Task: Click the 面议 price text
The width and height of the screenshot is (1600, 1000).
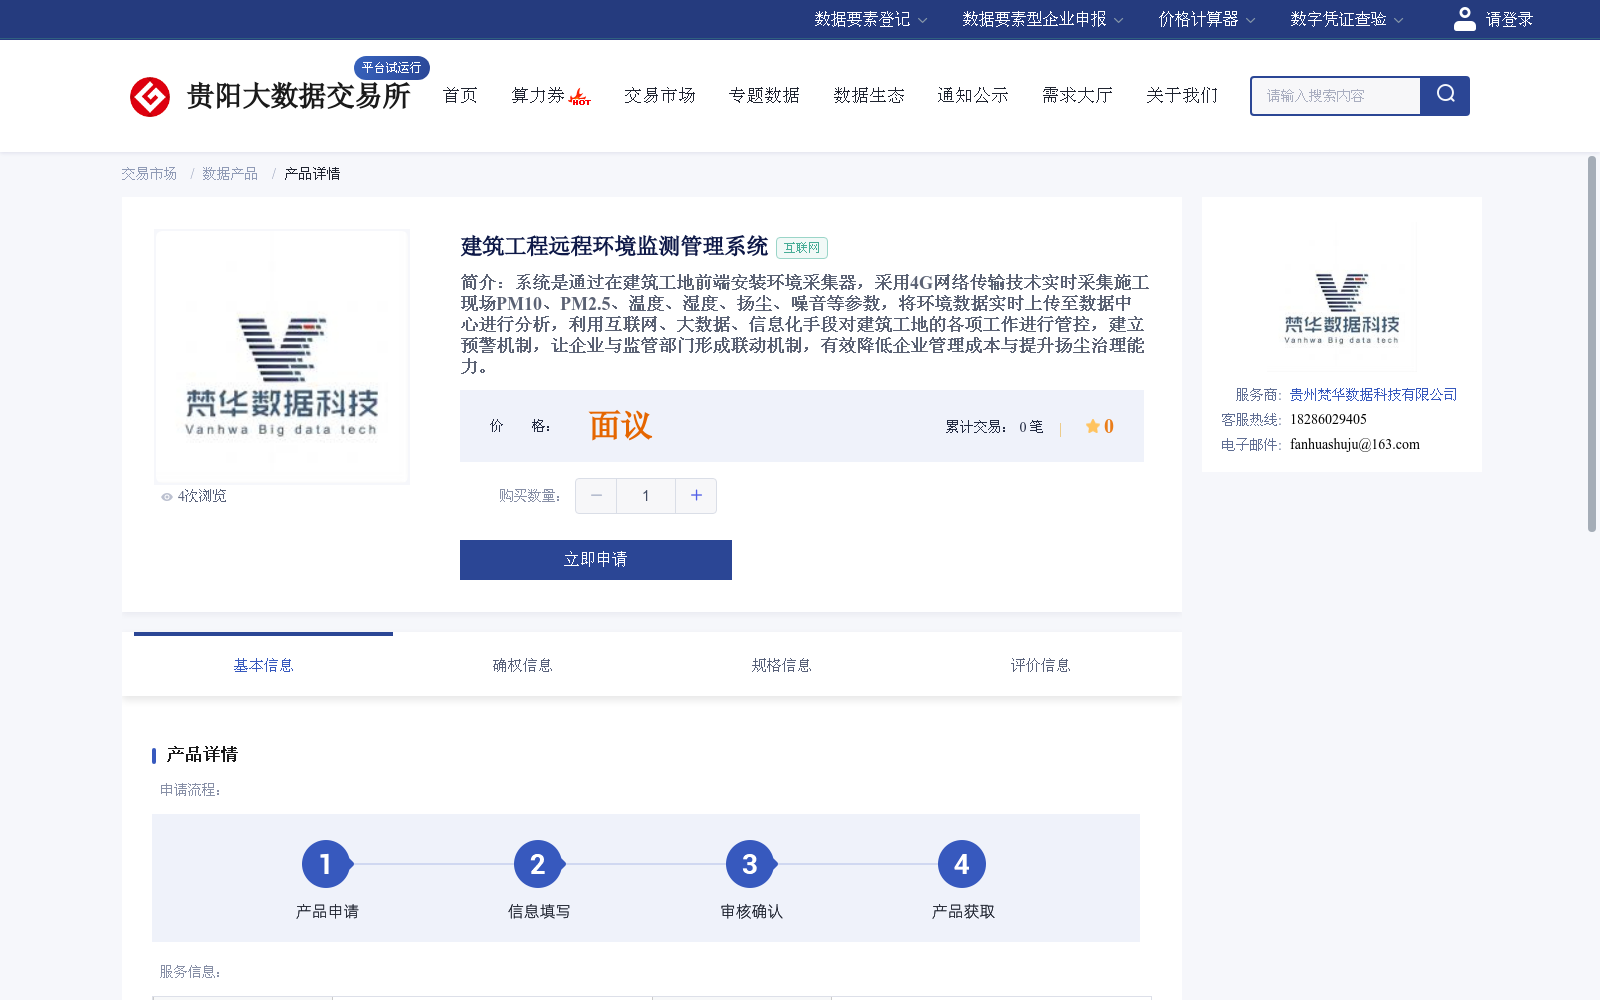Action: [620, 426]
